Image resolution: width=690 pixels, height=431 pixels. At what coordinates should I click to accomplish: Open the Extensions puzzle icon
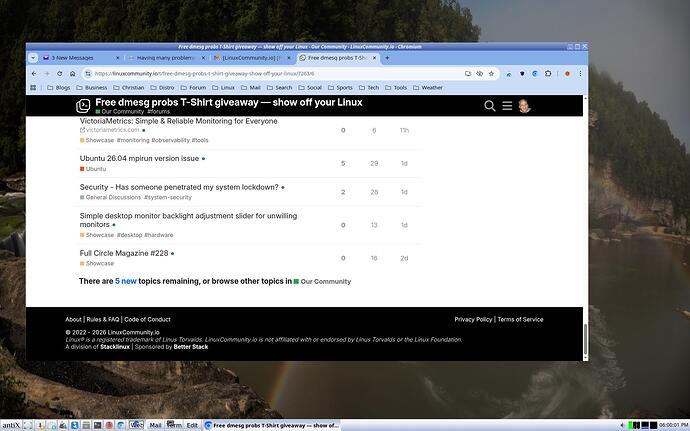click(548, 74)
